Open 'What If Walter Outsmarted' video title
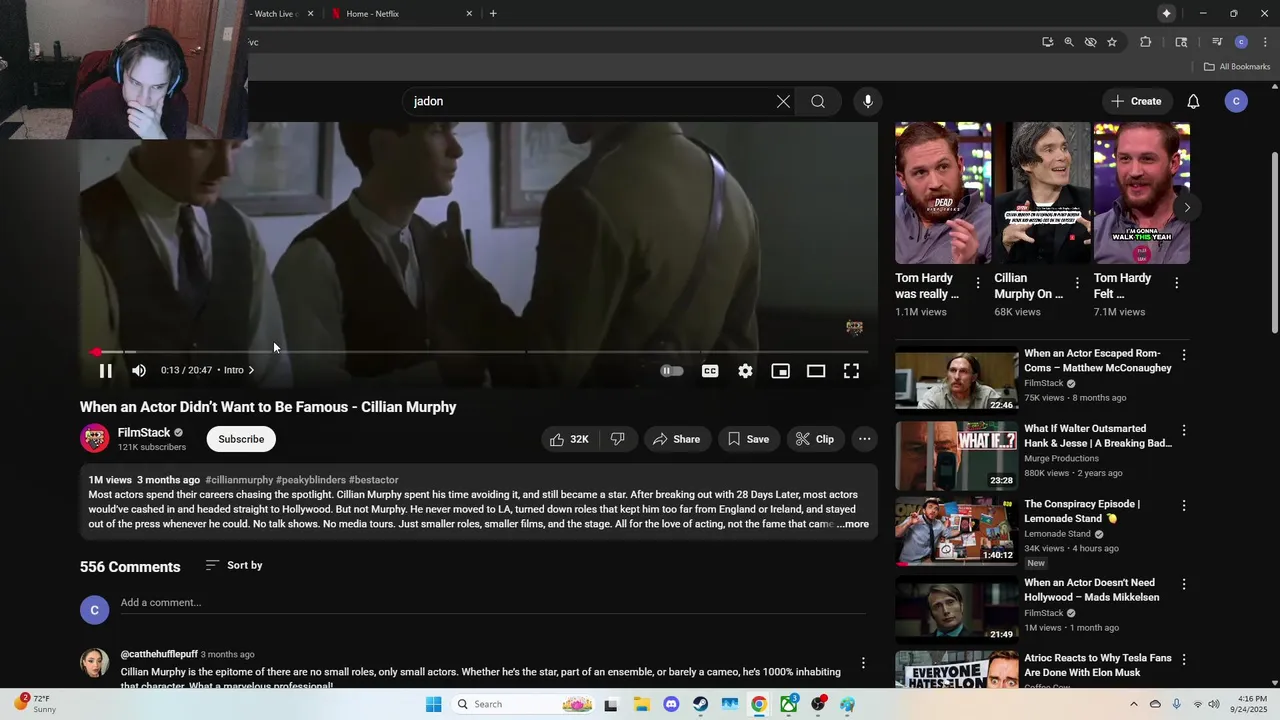 [x=1097, y=436]
